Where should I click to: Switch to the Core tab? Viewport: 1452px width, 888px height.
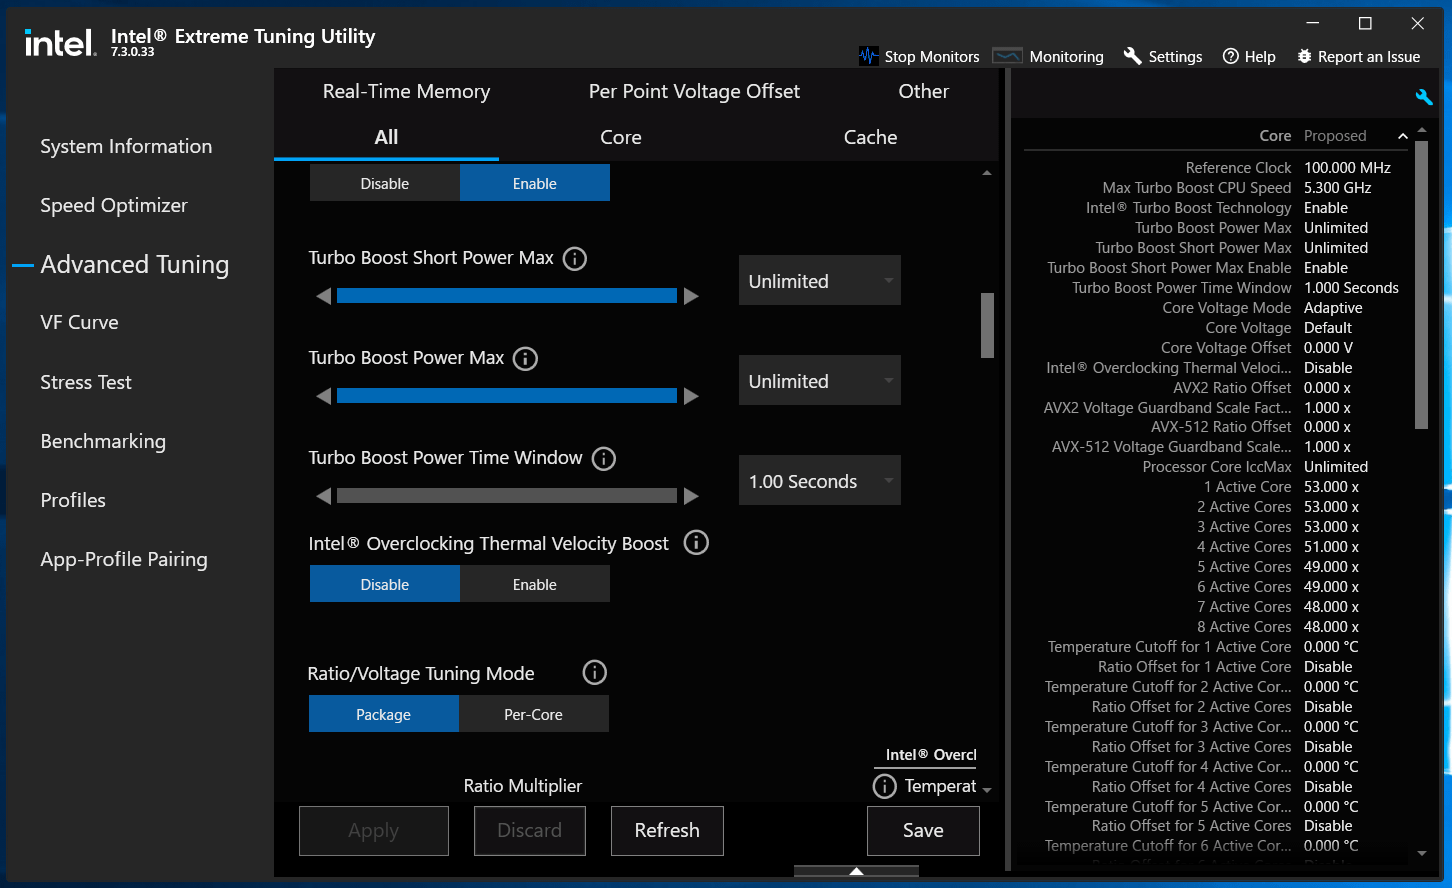coord(621,137)
